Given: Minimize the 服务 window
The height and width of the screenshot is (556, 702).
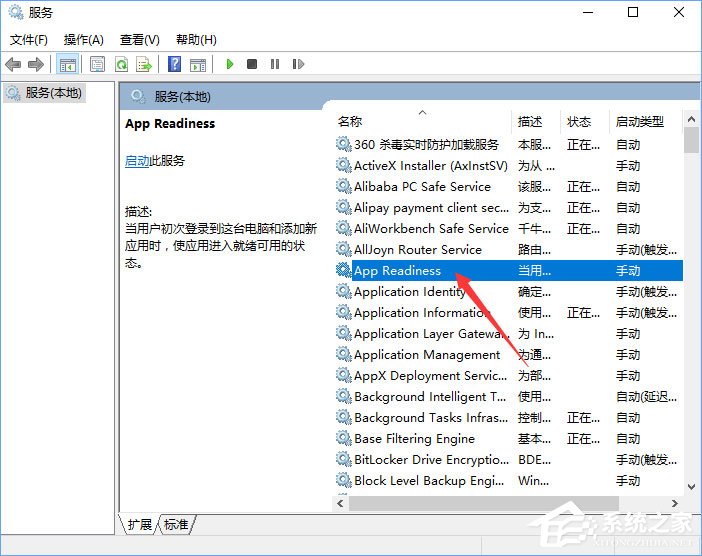Looking at the screenshot, I should (588, 13).
